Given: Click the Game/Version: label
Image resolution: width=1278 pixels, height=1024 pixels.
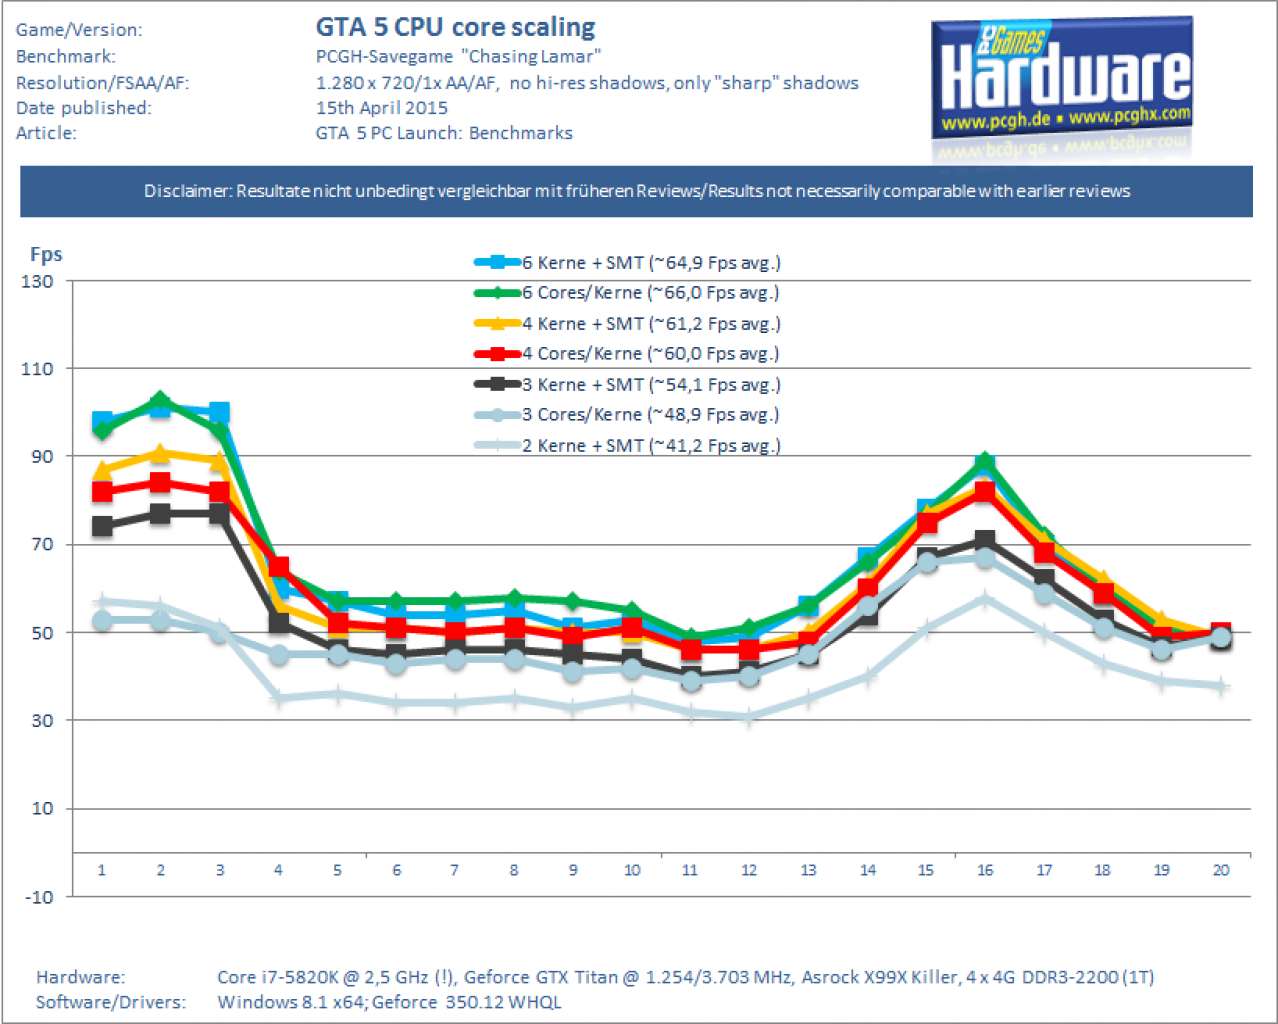Looking at the screenshot, I should [79, 30].
